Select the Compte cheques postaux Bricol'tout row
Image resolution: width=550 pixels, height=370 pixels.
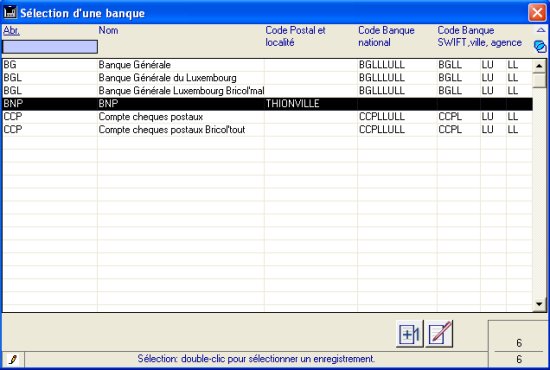(268, 130)
